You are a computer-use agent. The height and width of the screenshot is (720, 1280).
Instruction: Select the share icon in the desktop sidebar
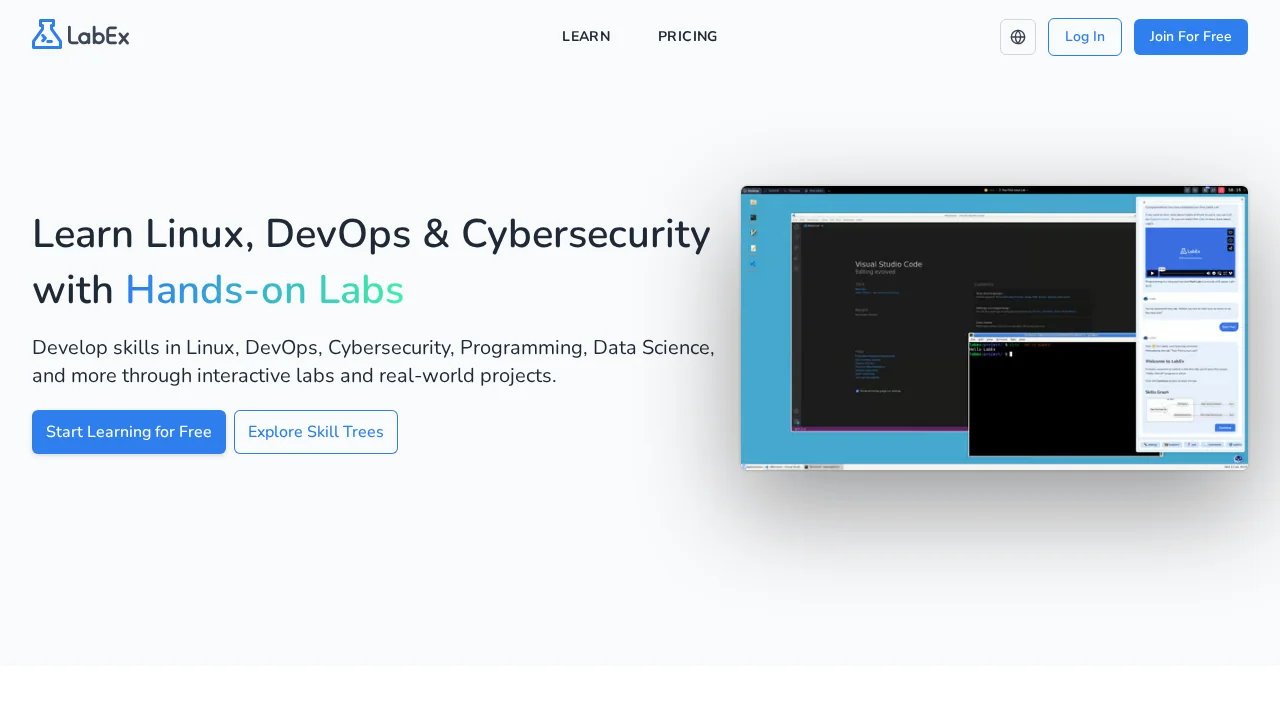click(753, 264)
